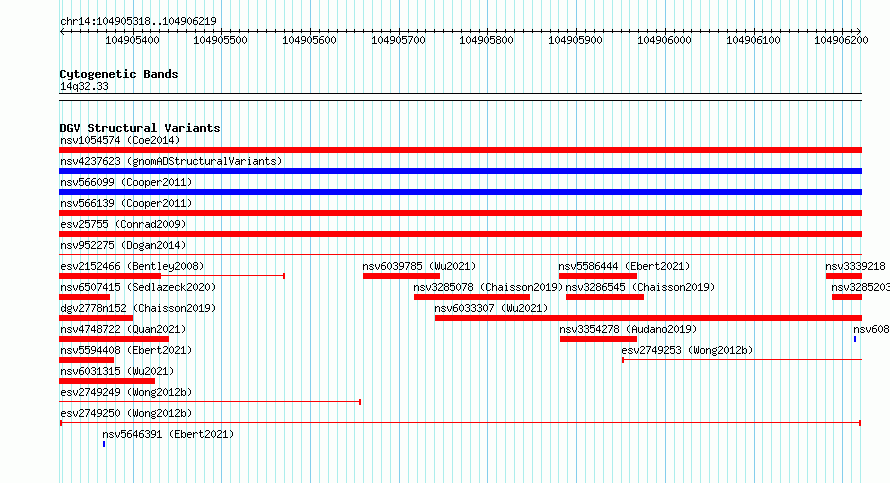This screenshot has width=890, height=483.
Task: Select the 14q32.33 band label
Action: (x=84, y=86)
